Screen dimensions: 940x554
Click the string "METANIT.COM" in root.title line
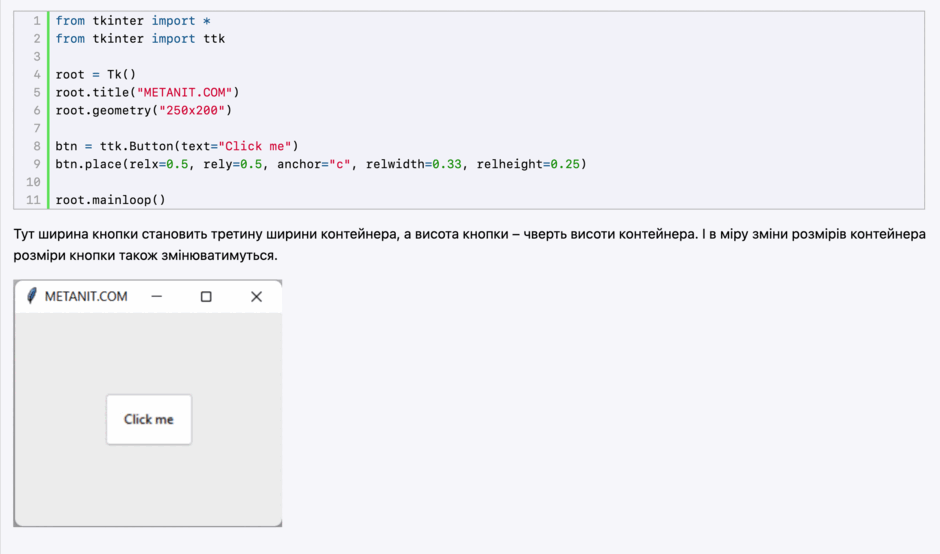185,92
